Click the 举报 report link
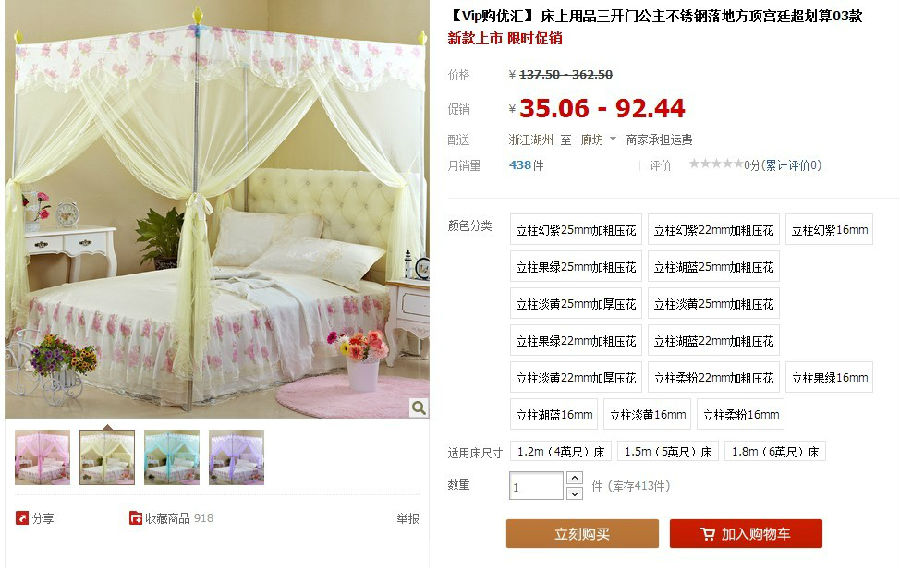Image resolution: width=900 pixels, height=568 pixels. pos(408,519)
